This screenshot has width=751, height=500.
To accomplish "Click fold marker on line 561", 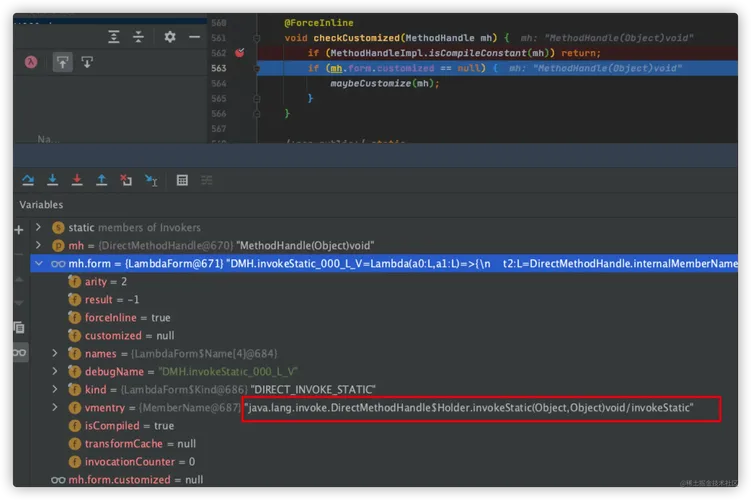I will click(257, 38).
